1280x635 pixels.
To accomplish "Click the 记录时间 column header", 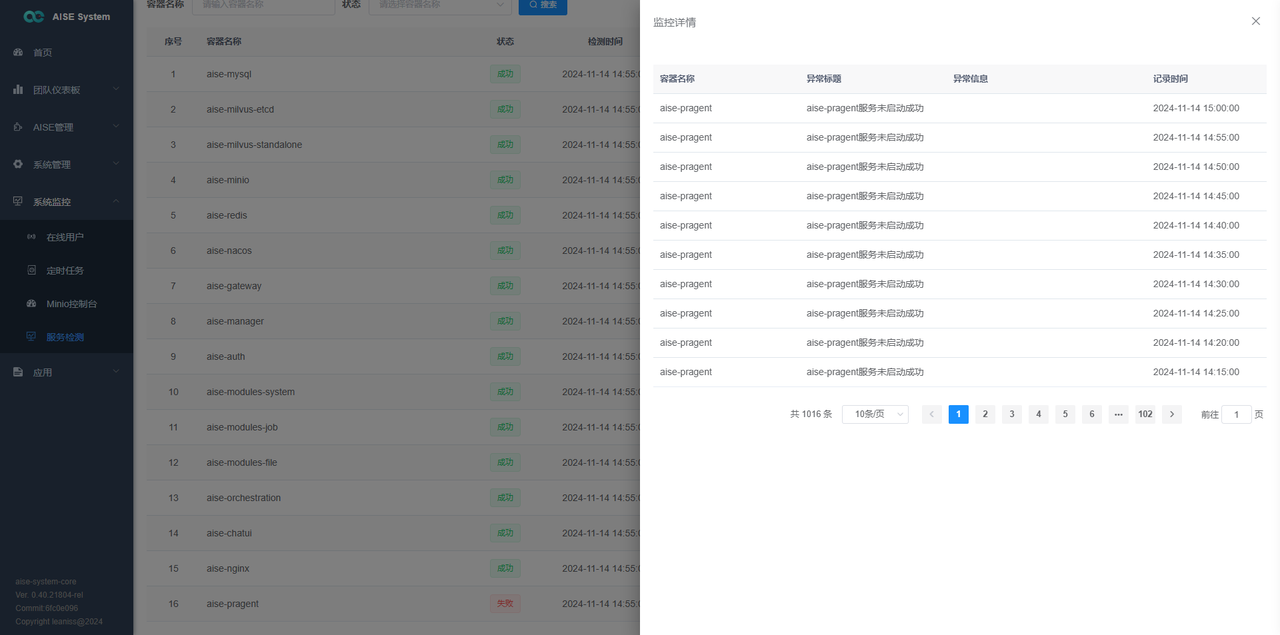I will click(1170, 79).
